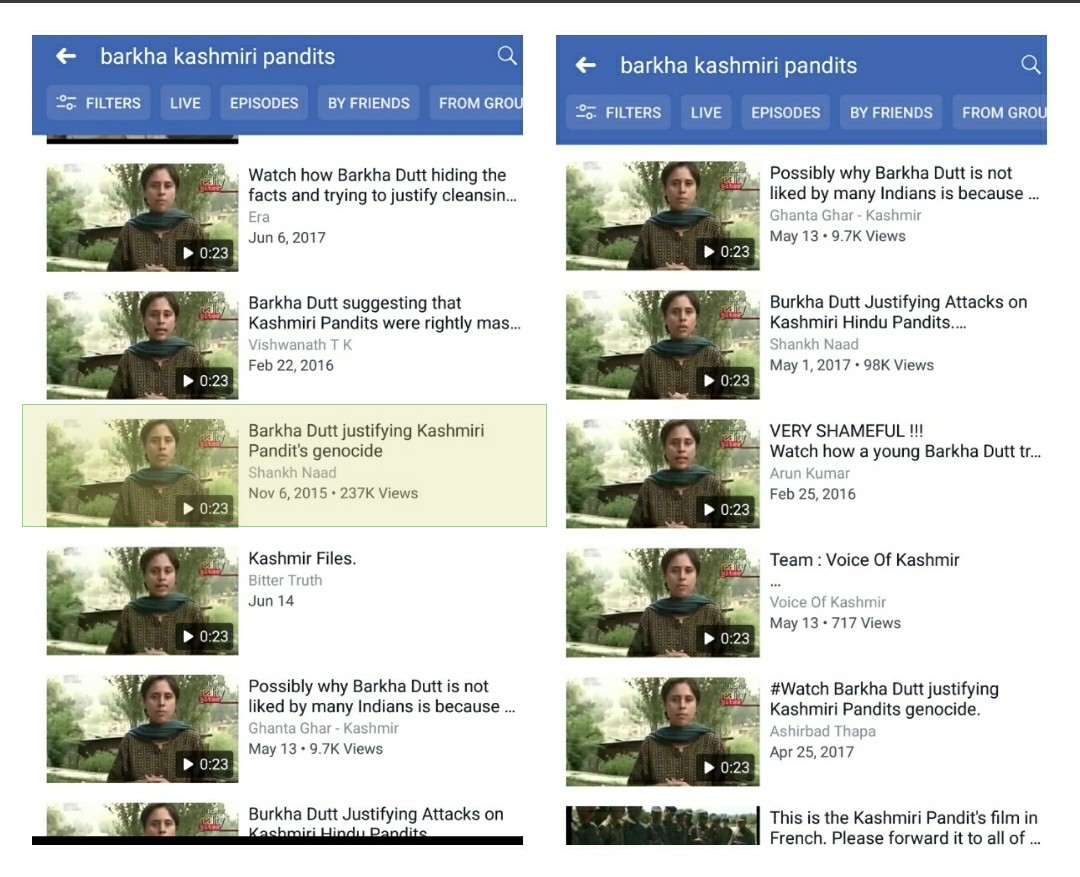Open FILTERS in the right screenshot
The width and height of the screenshot is (1080, 877).
tap(619, 112)
